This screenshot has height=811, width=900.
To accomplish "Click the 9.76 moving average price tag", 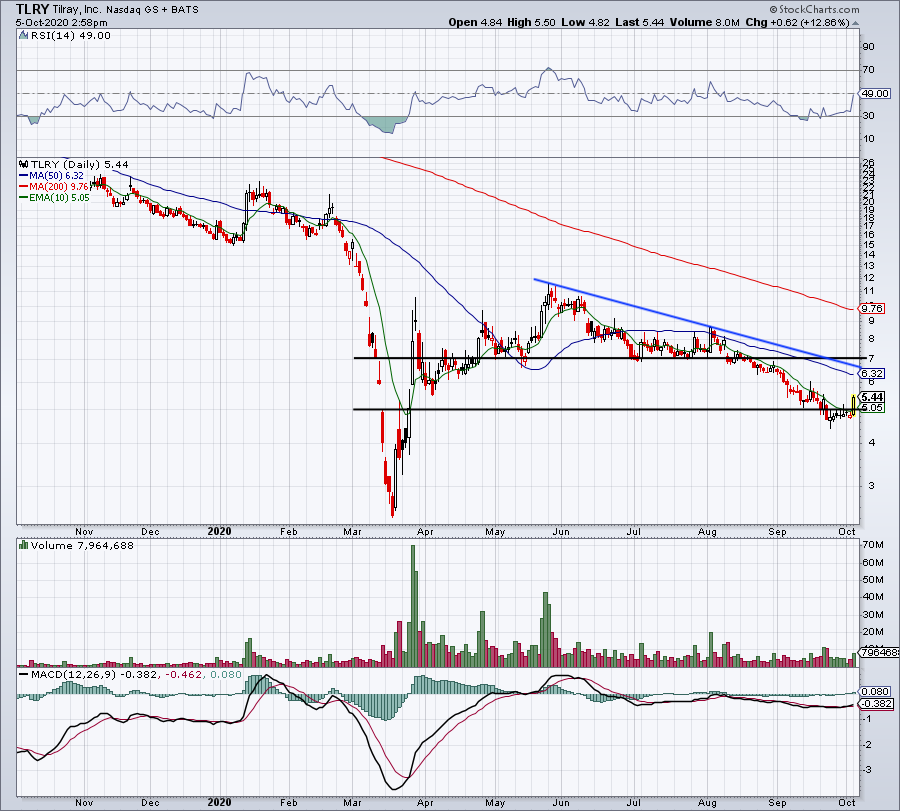I will 871,309.
